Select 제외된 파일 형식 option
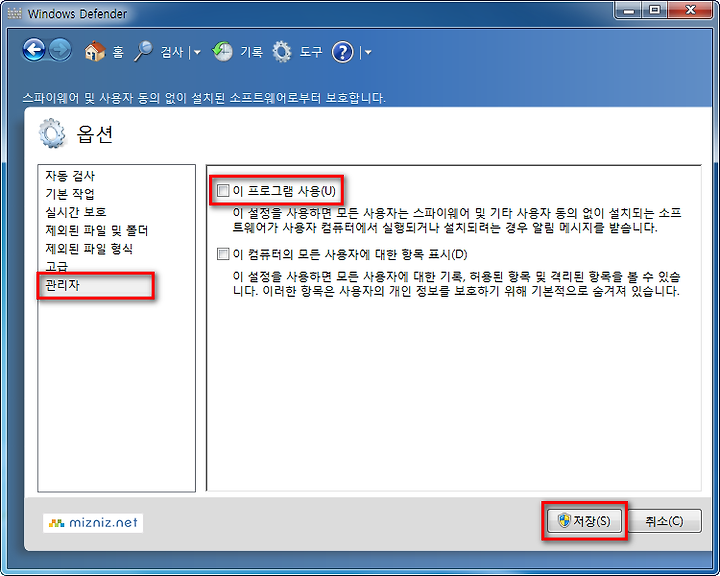The width and height of the screenshot is (720, 576). tap(89, 248)
